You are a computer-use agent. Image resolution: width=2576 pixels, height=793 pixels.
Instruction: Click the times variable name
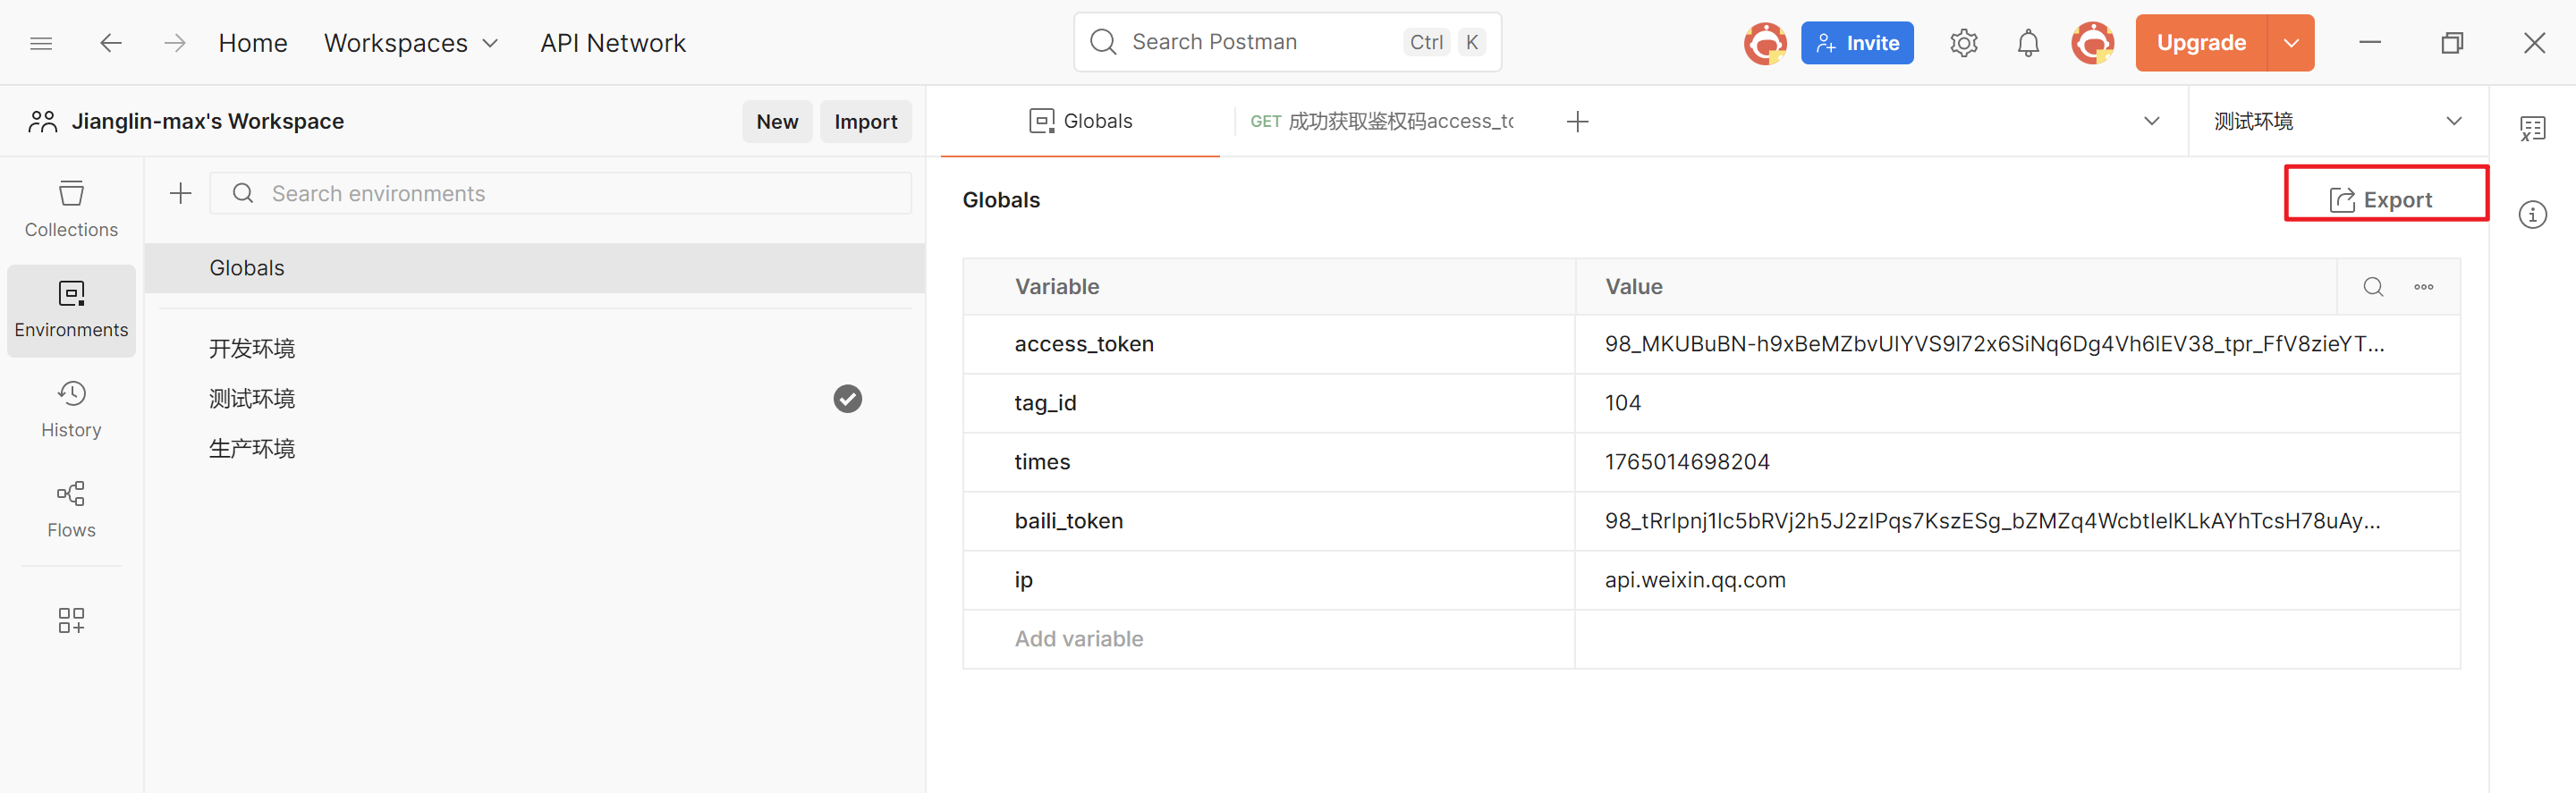(x=1042, y=462)
